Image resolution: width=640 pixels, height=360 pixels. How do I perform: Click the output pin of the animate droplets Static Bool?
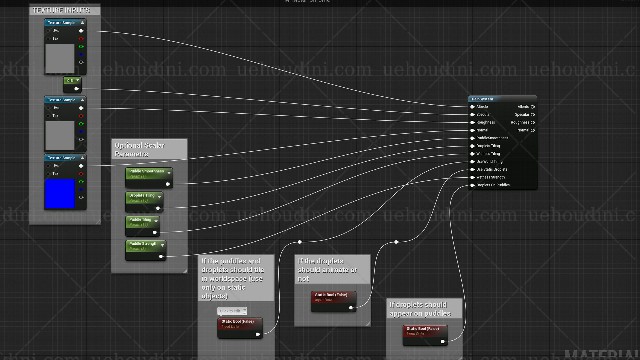pyautogui.click(x=351, y=308)
